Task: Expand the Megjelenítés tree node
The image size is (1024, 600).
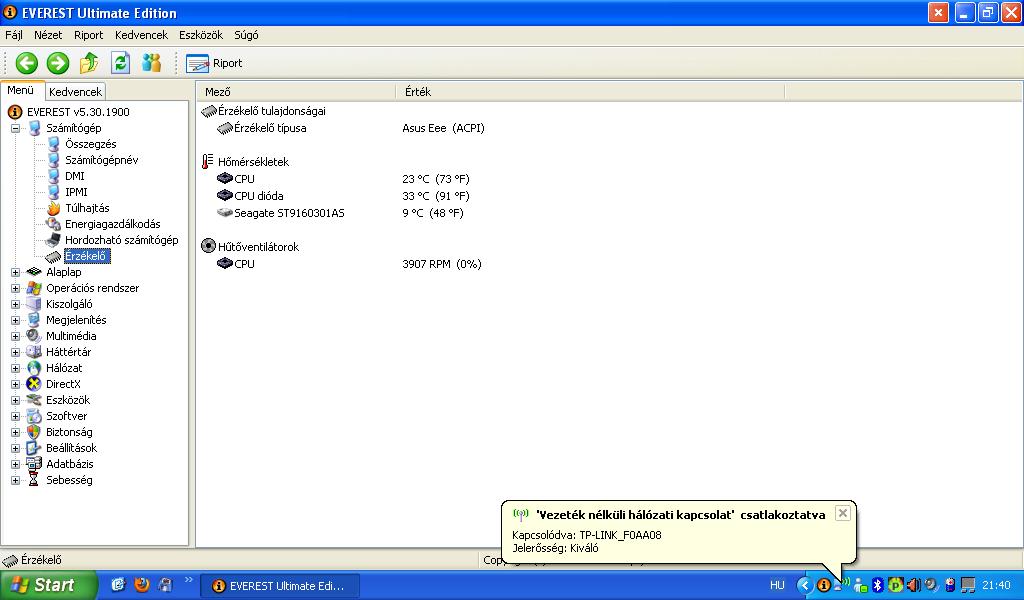Action: [16, 320]
